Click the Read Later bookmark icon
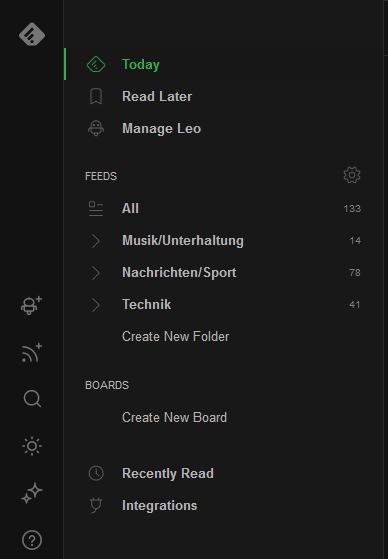Viewport: 388px width, 559px height. [x=96, y=96]
